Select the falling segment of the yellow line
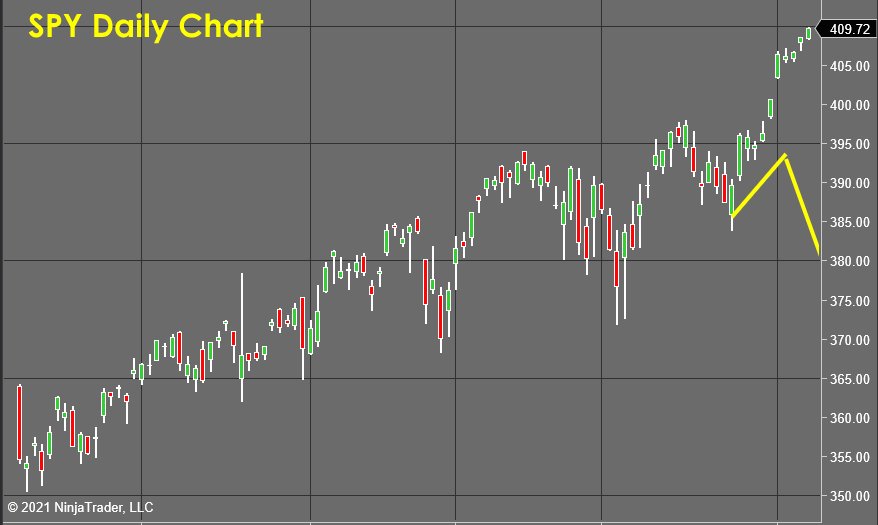 [802, 205]
